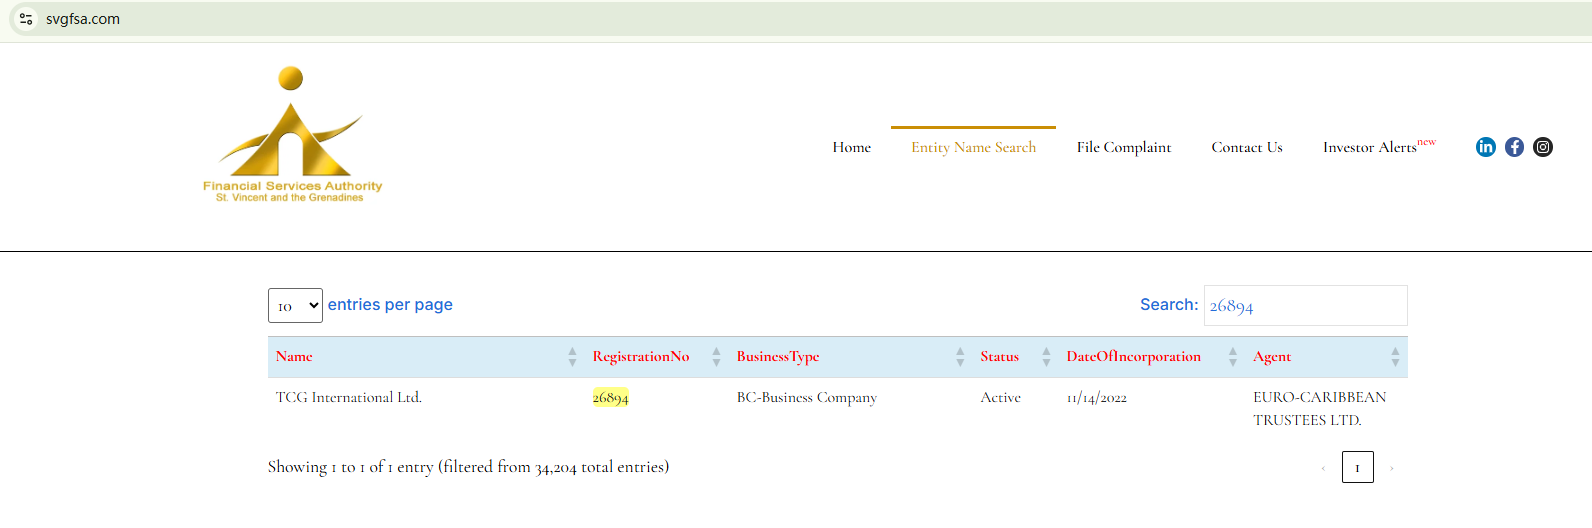
Task: Click the site info icon in address bar
Action: coord(26,19)
